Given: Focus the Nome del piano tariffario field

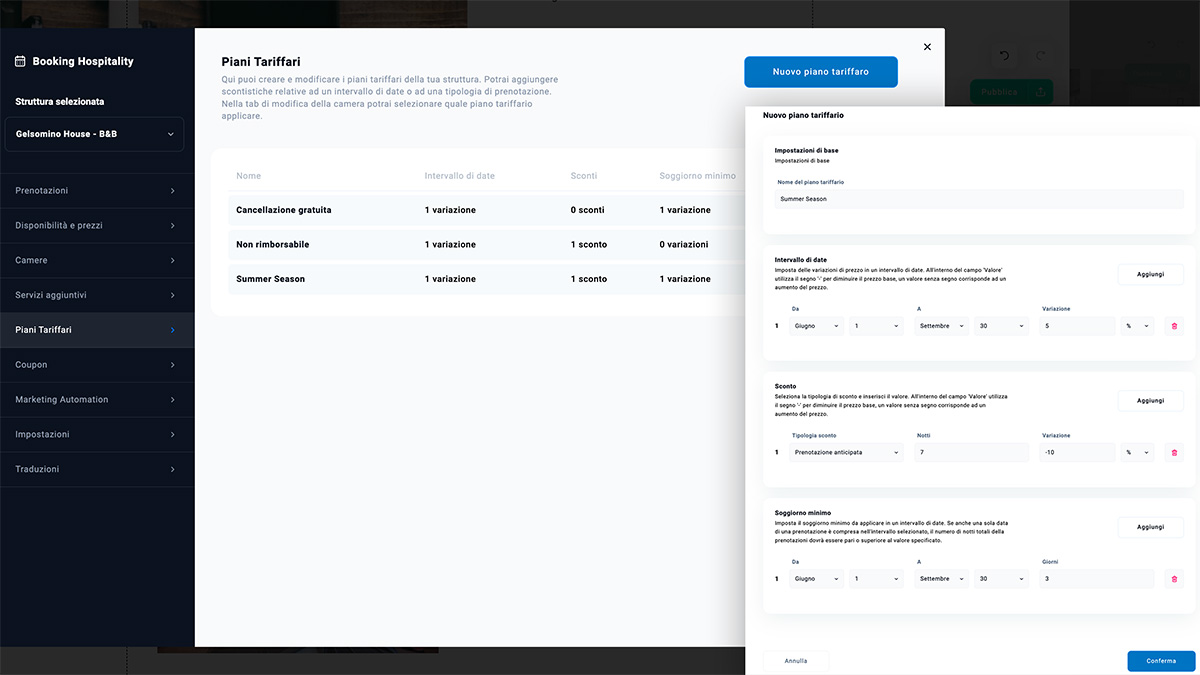Looking at the screenshot, I should (x=978, y=199).
